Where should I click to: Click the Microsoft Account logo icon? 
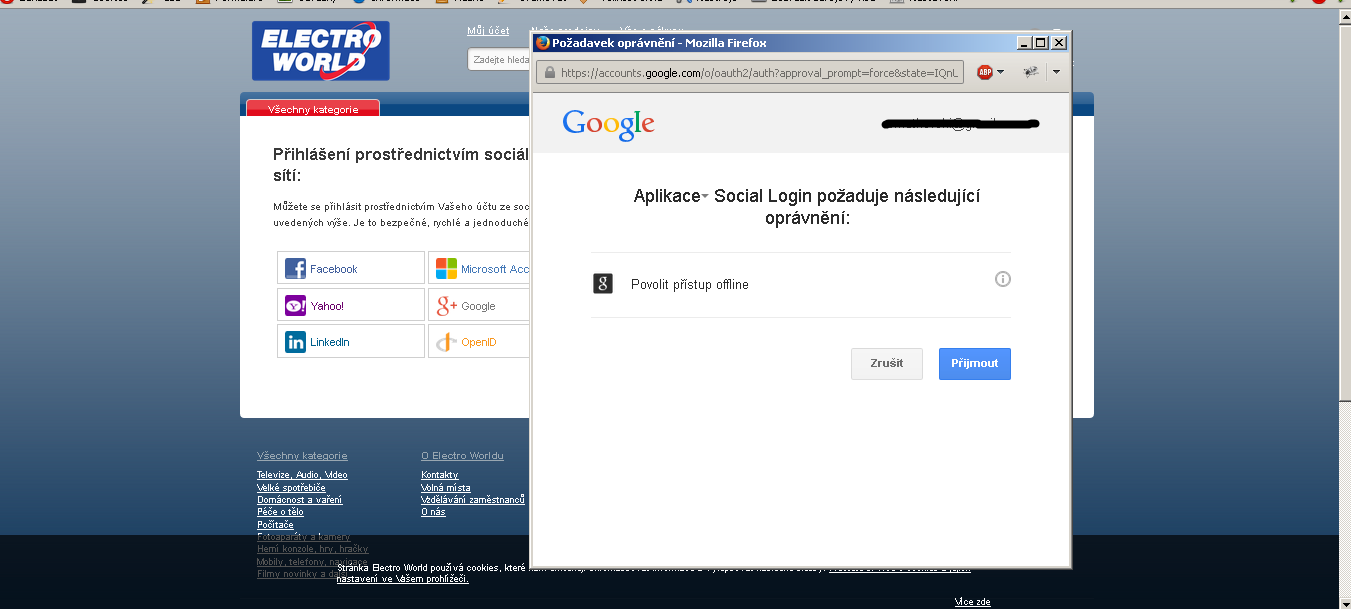[x=446, y=269]
